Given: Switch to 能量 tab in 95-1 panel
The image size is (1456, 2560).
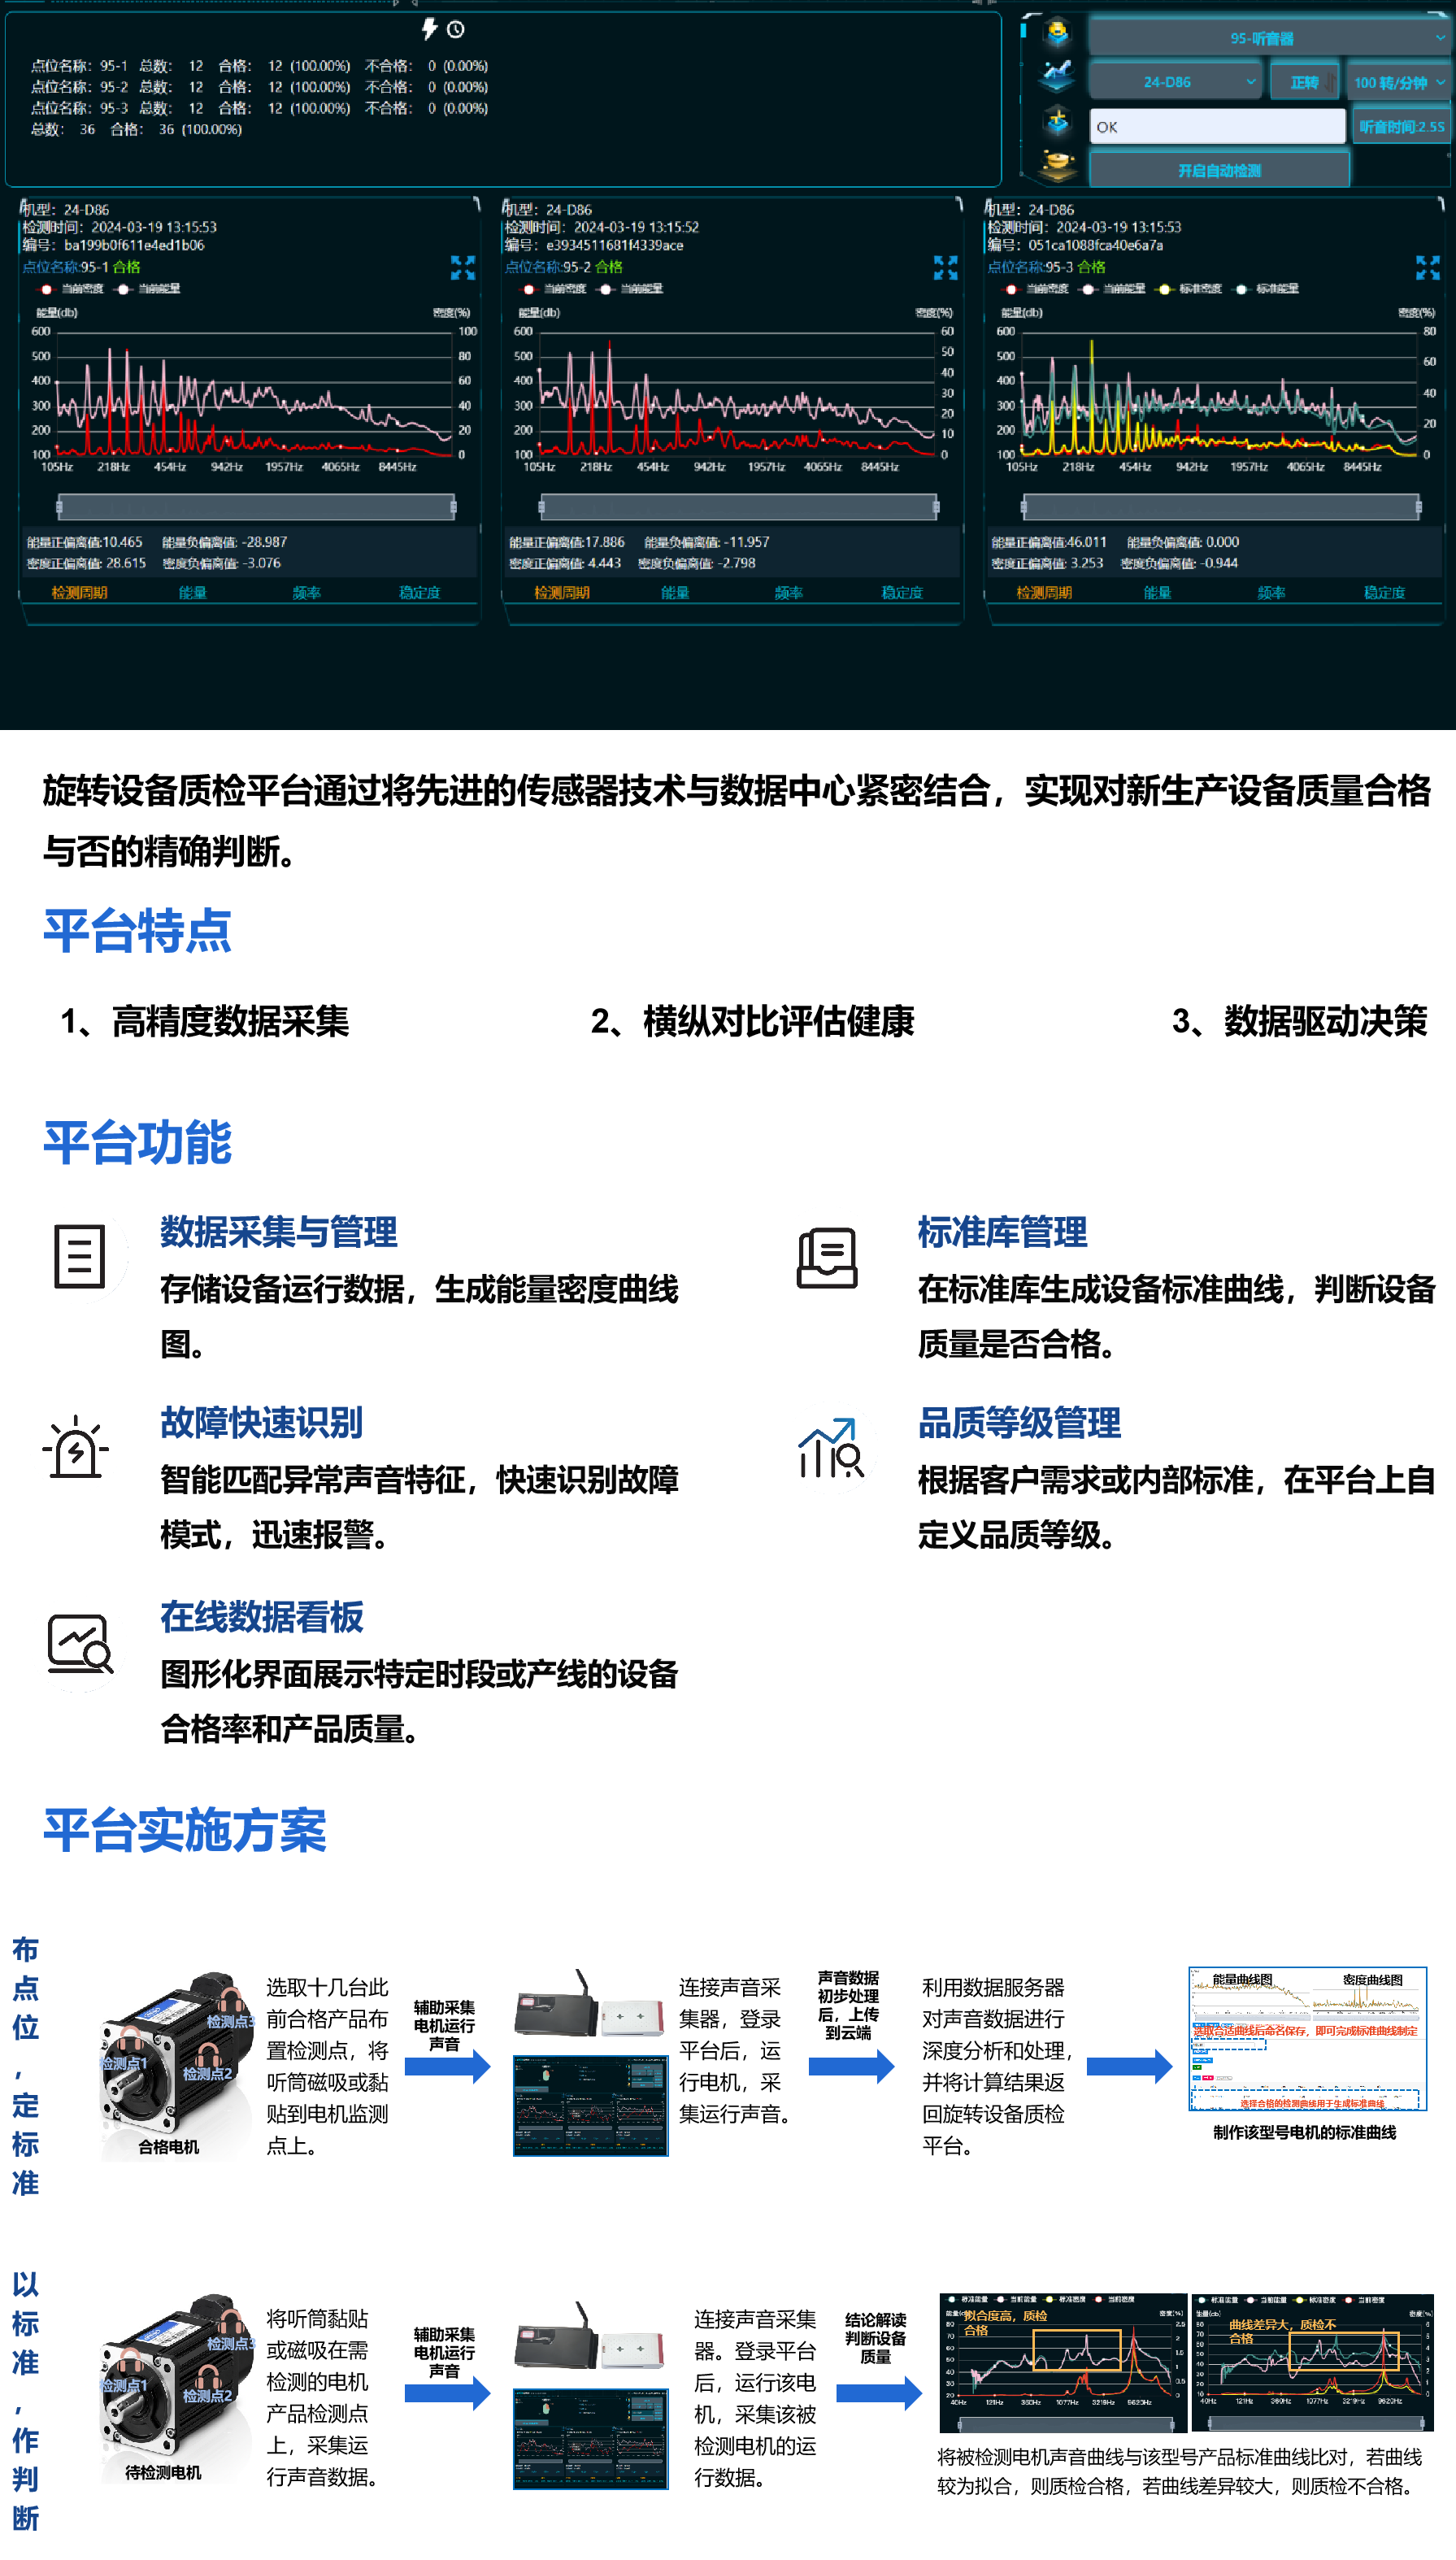Looking at the screenshot, I should 192,593.
